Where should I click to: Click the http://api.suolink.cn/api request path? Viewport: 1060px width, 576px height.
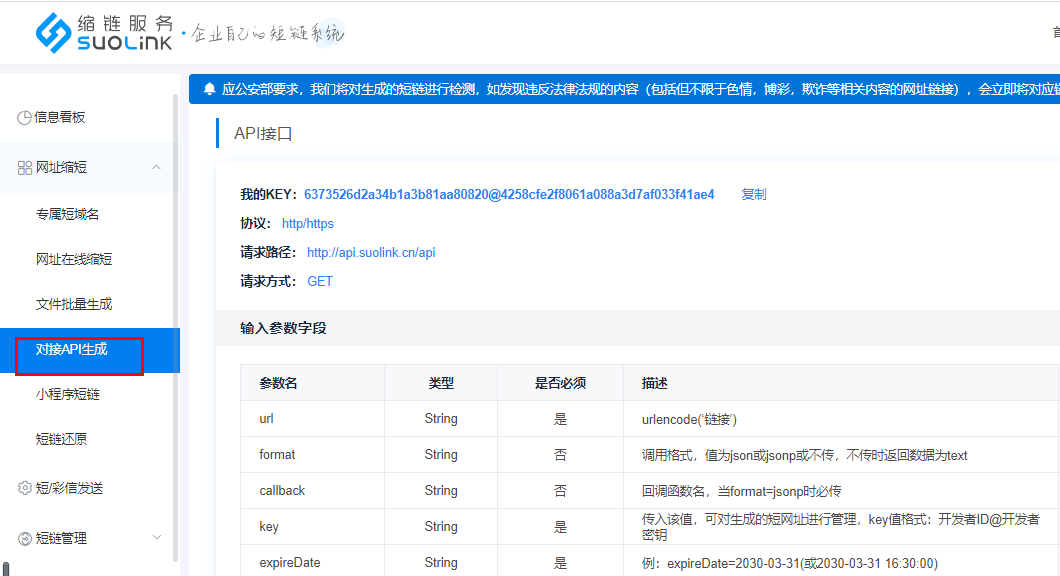click(x=371, y=253)
